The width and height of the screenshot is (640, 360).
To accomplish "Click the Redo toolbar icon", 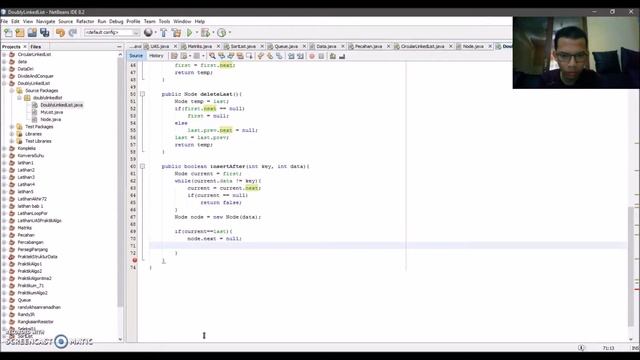I will pos(73,33).
